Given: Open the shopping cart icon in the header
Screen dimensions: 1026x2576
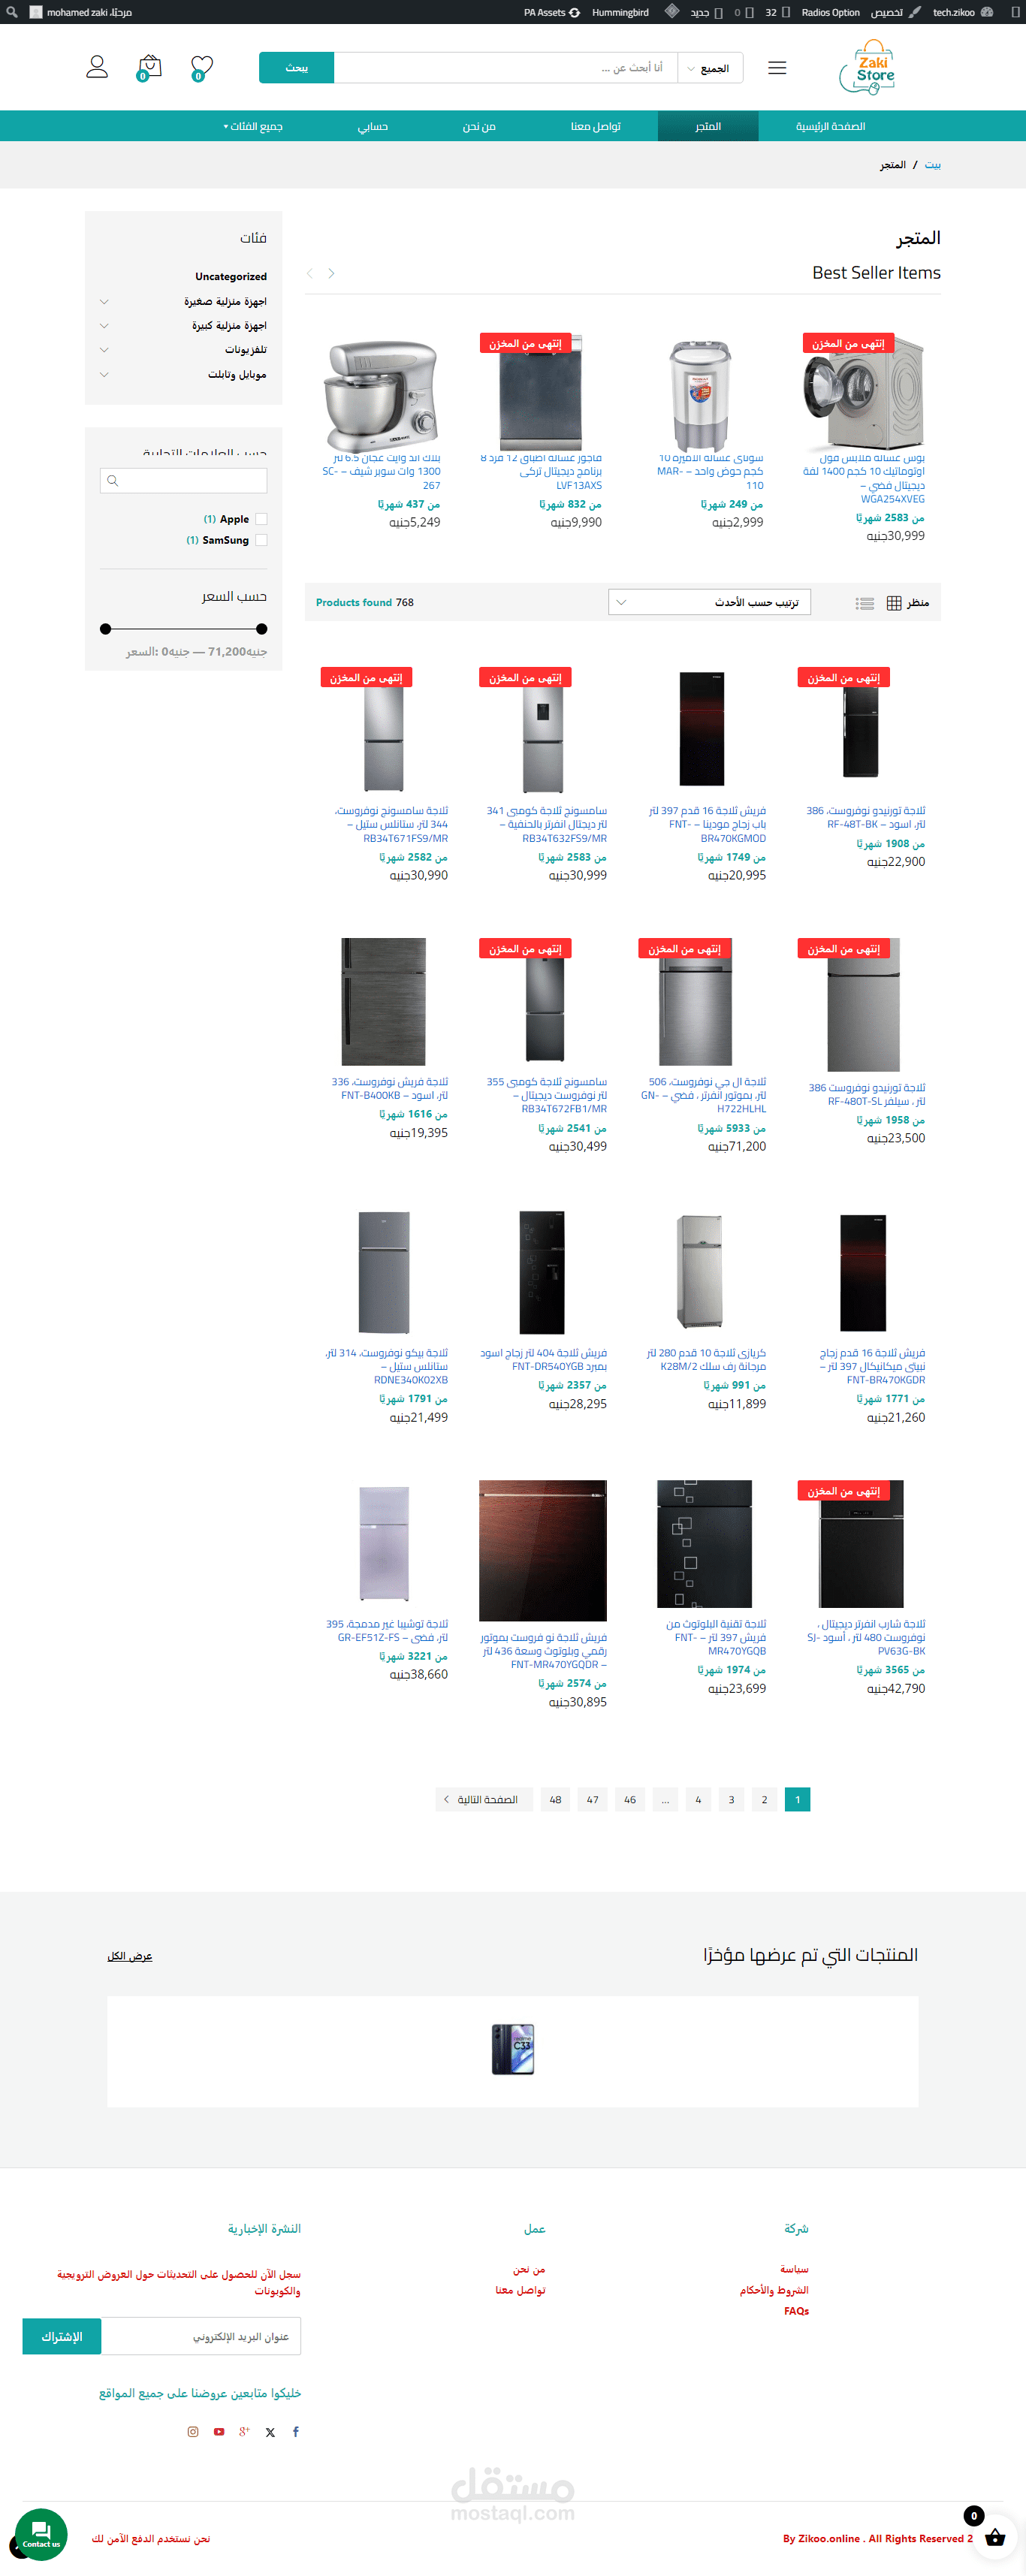Looking at the screenshot, I should coord(148,67).
